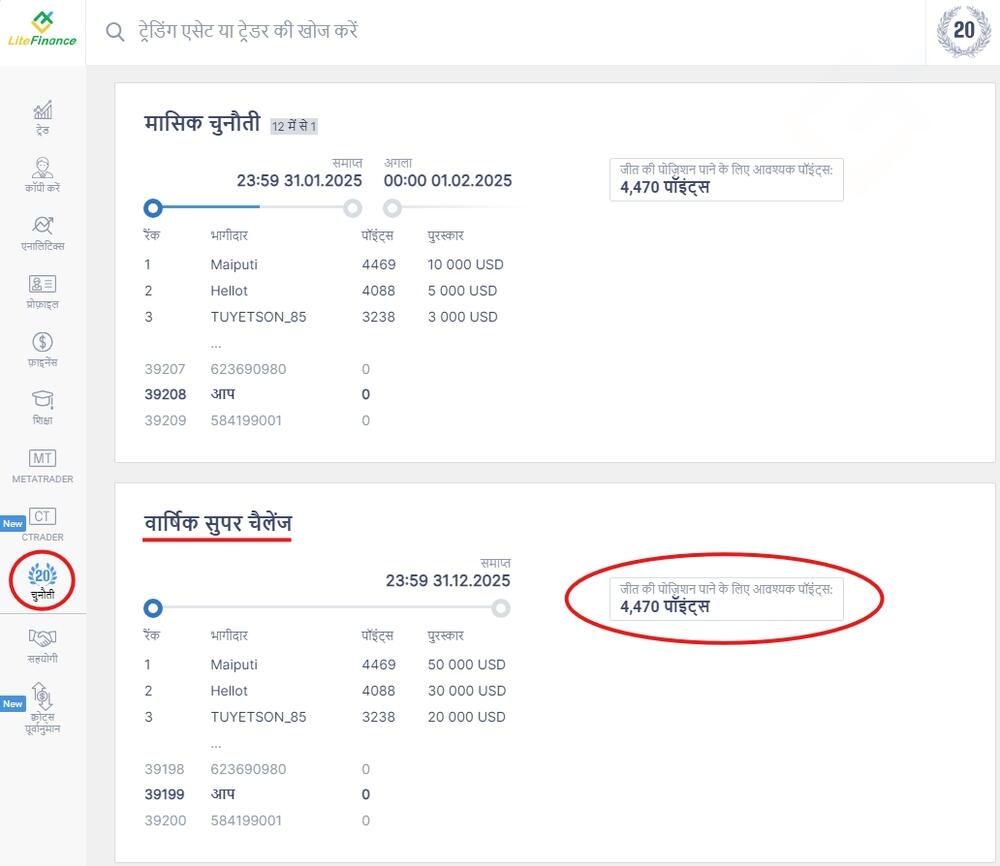Click Hellot in the monthly challenge table
1000x866 pixels.
[x=229, y=291]
